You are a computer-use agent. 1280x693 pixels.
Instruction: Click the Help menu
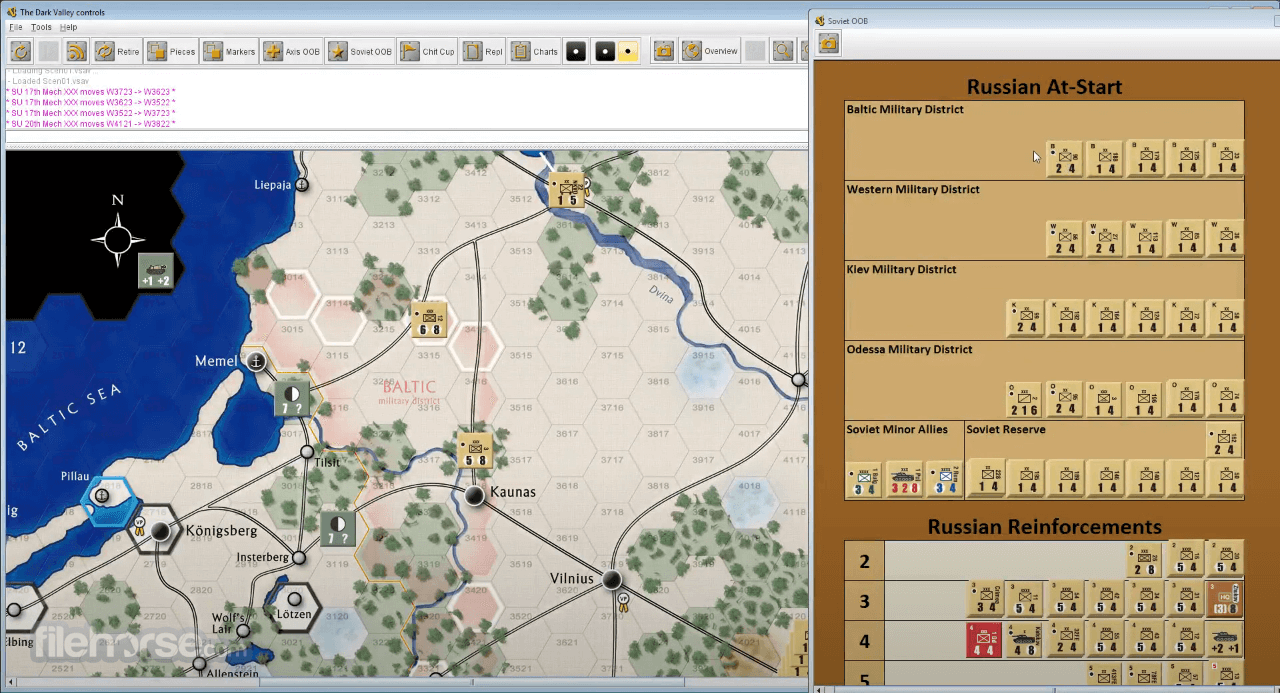(x=68, y=27)
